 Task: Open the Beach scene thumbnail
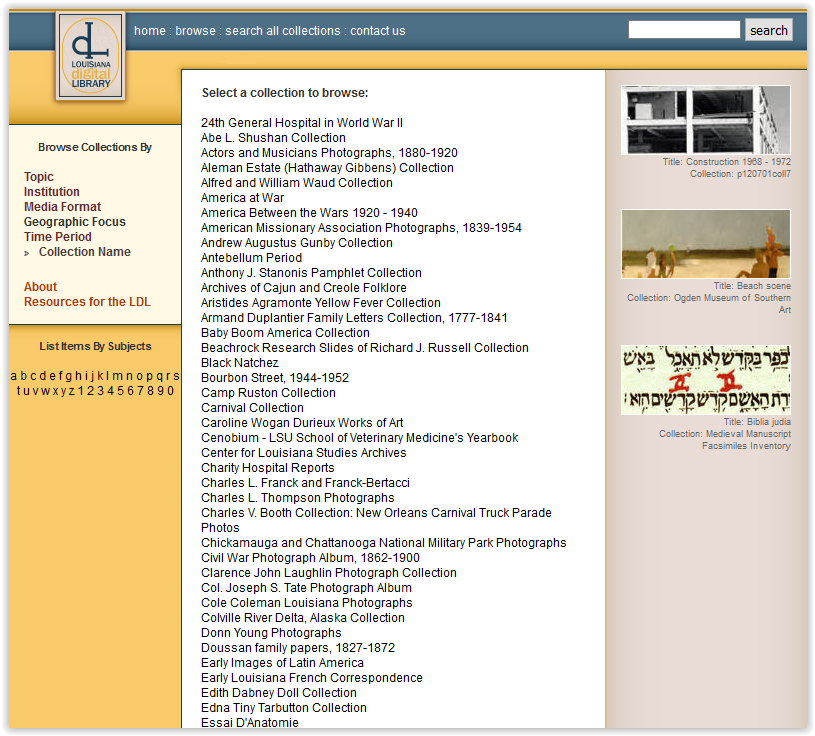706,244
